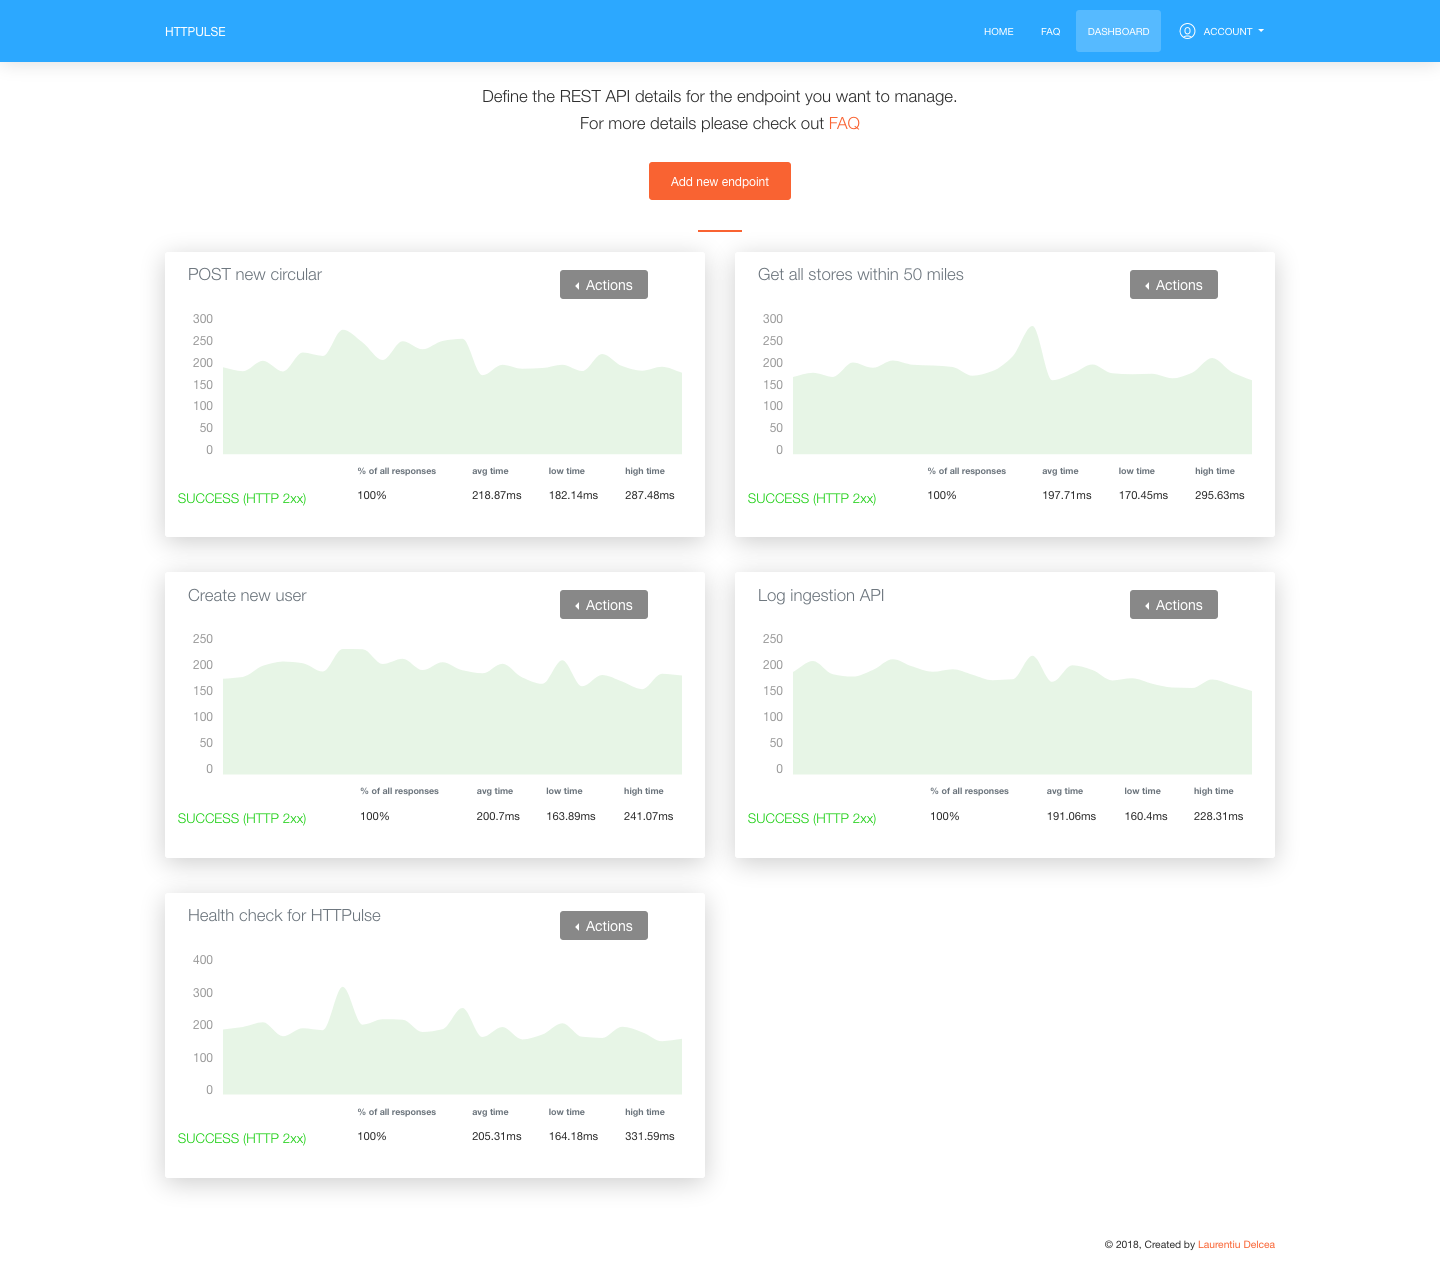Click the chevron on POST new circular Actions
The image size is (1440, 1276).
click(576, 284)
